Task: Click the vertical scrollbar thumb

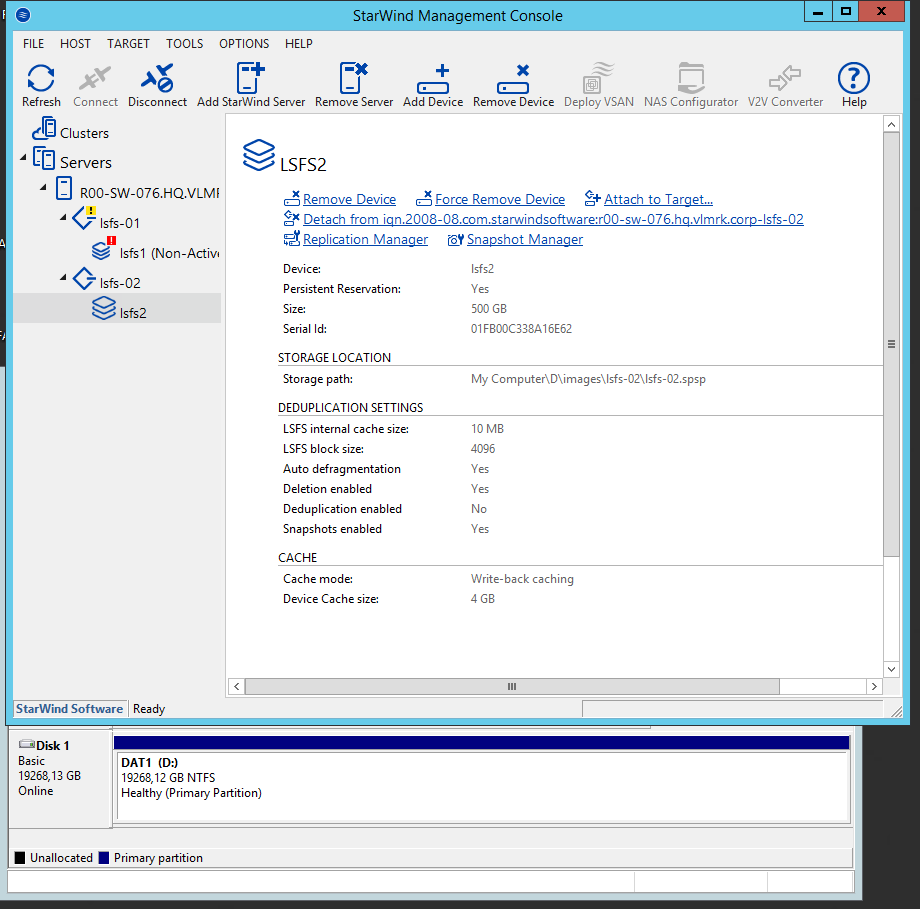Action: click(x=891, y=344)
